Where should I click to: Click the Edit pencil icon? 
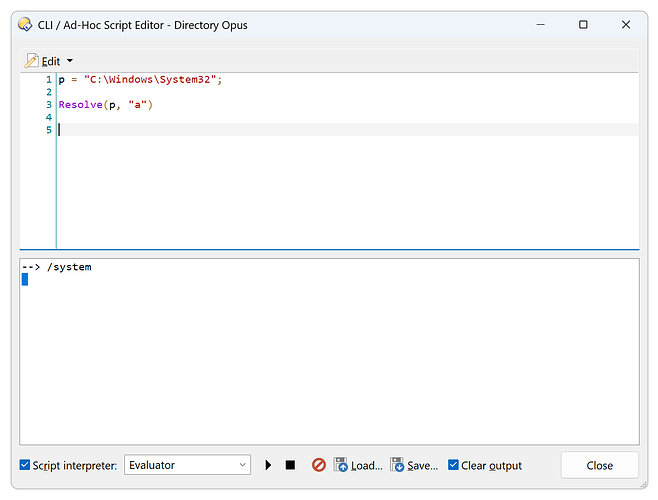click(31, 61)
